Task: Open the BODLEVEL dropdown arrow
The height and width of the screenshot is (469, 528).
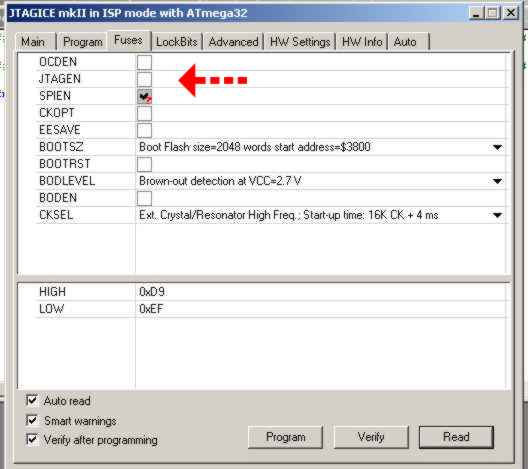Action: tap(497, 181)
